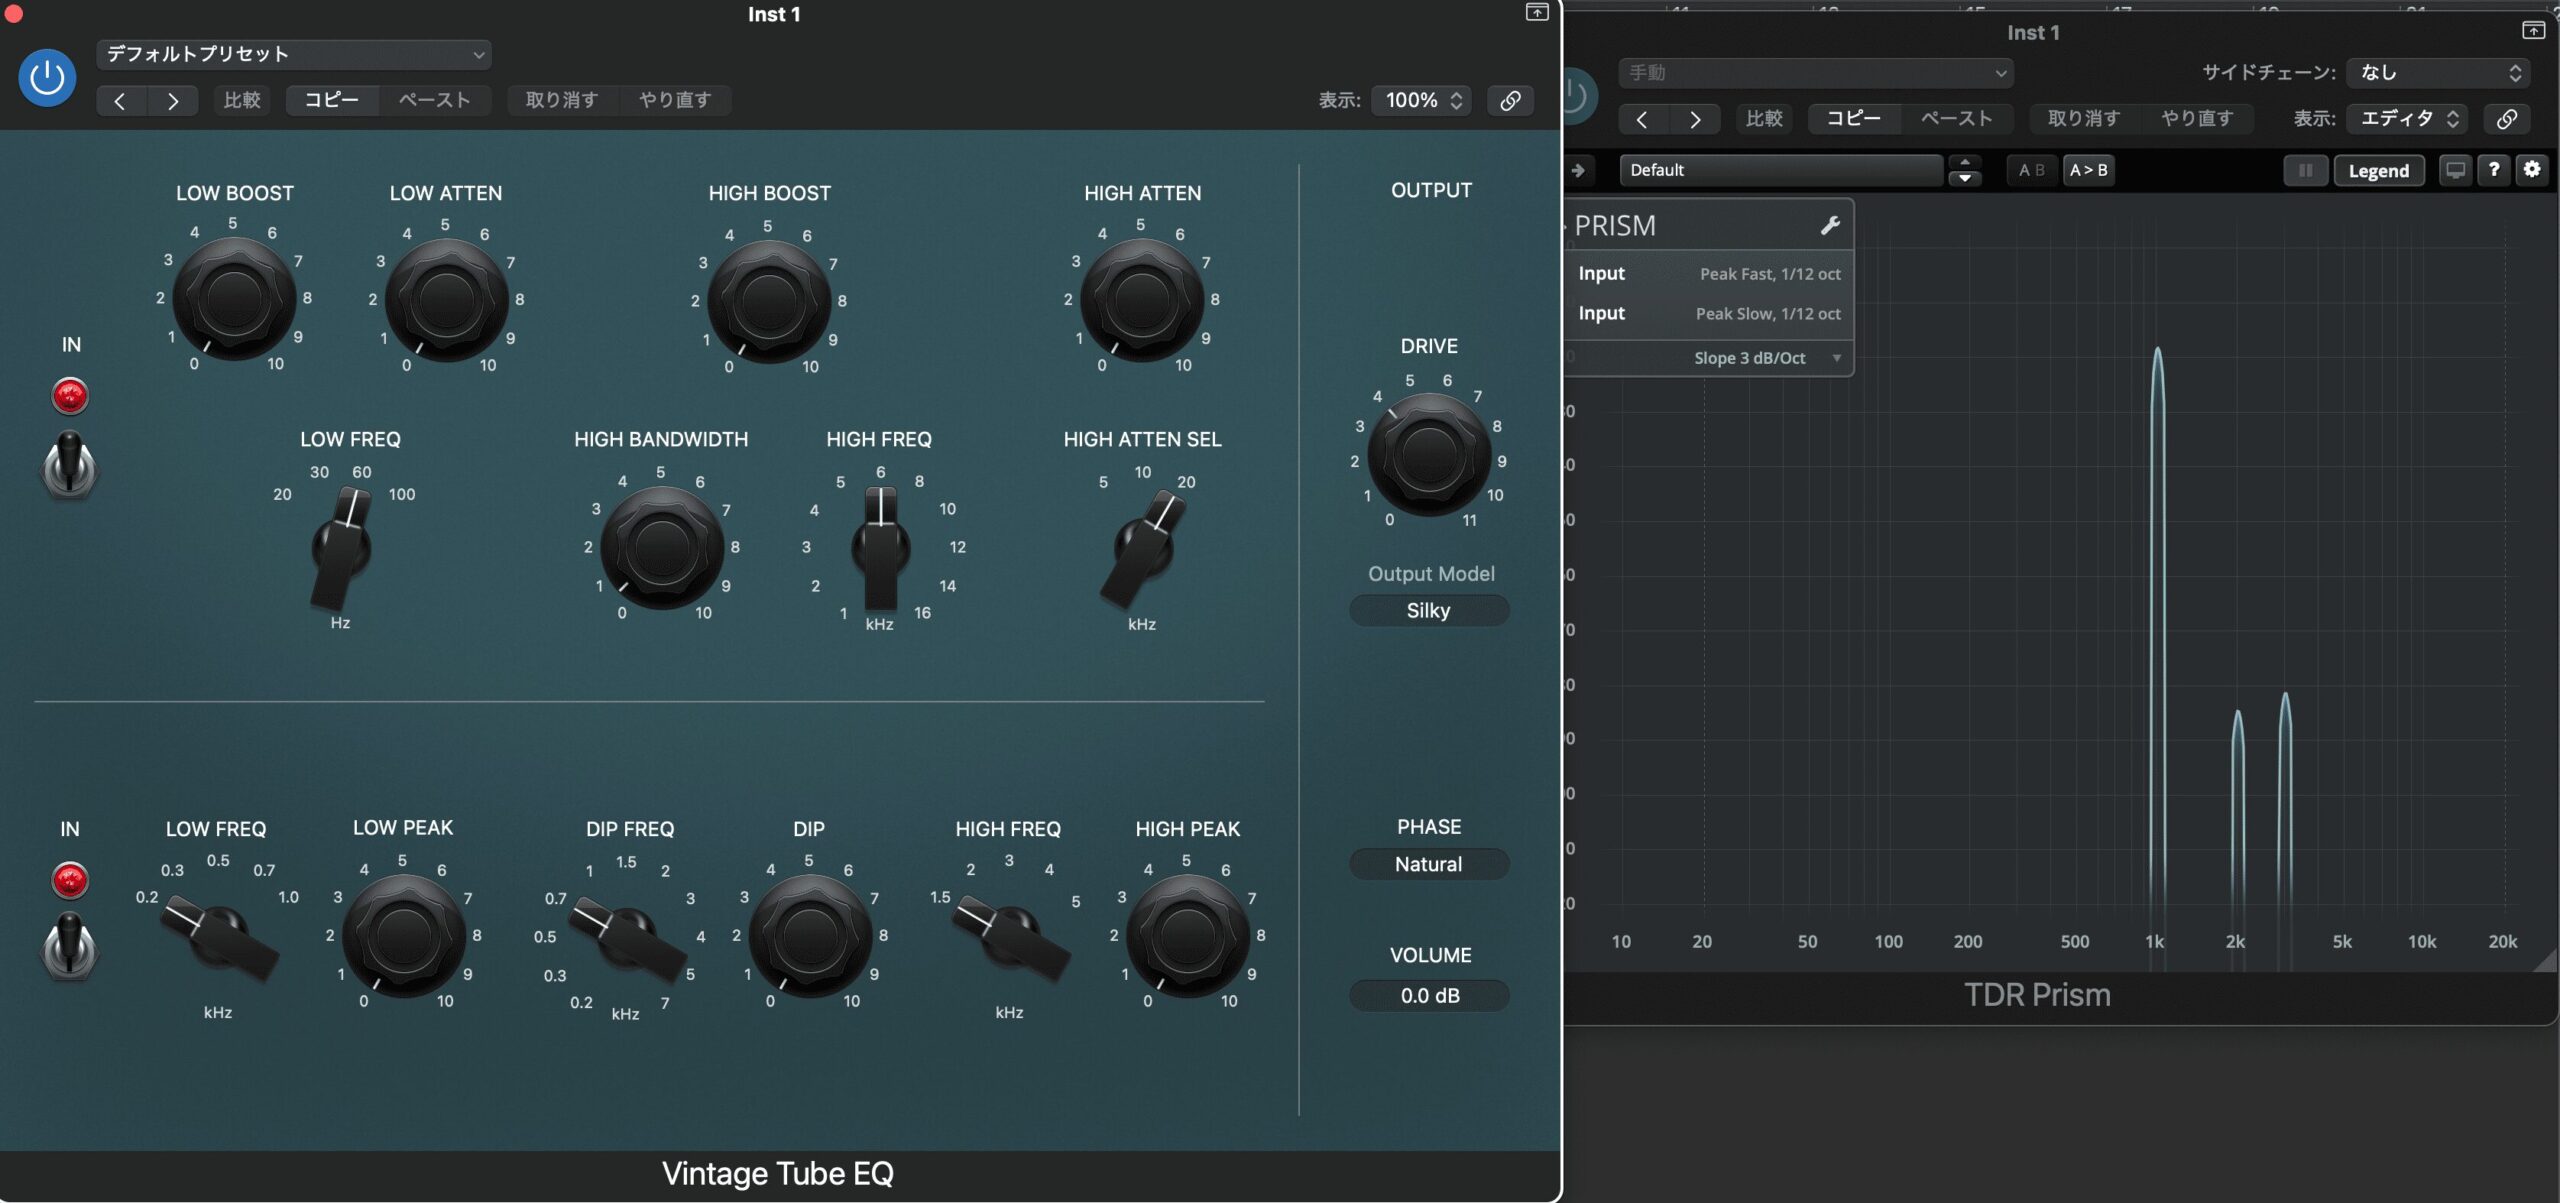Open the デフォルトプリセット preset dropdown
The image size is (2560, 1203).
point(294,54)
